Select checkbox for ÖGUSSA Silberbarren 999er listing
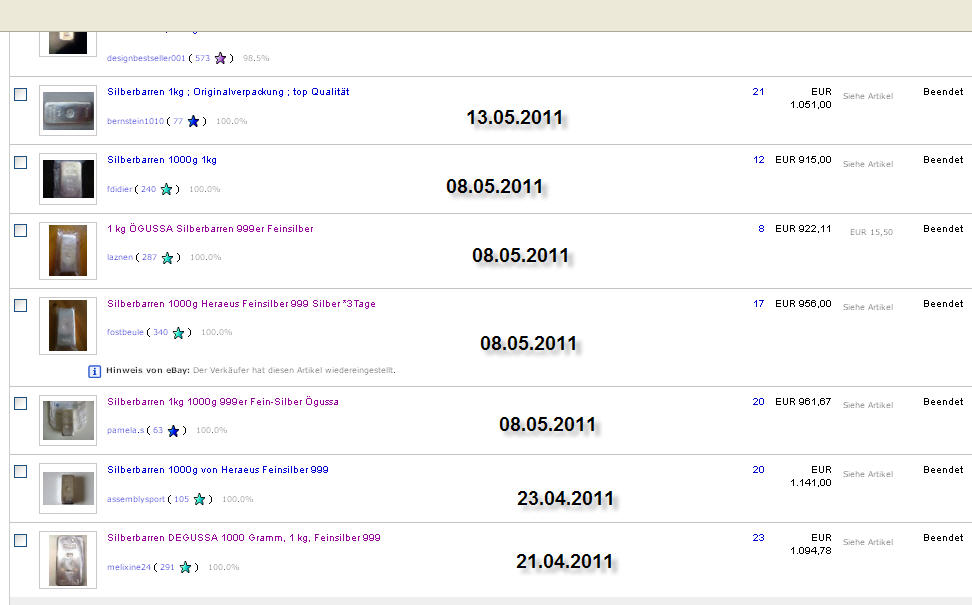Viewport: 972px width, 605px height. coord(20,231)
